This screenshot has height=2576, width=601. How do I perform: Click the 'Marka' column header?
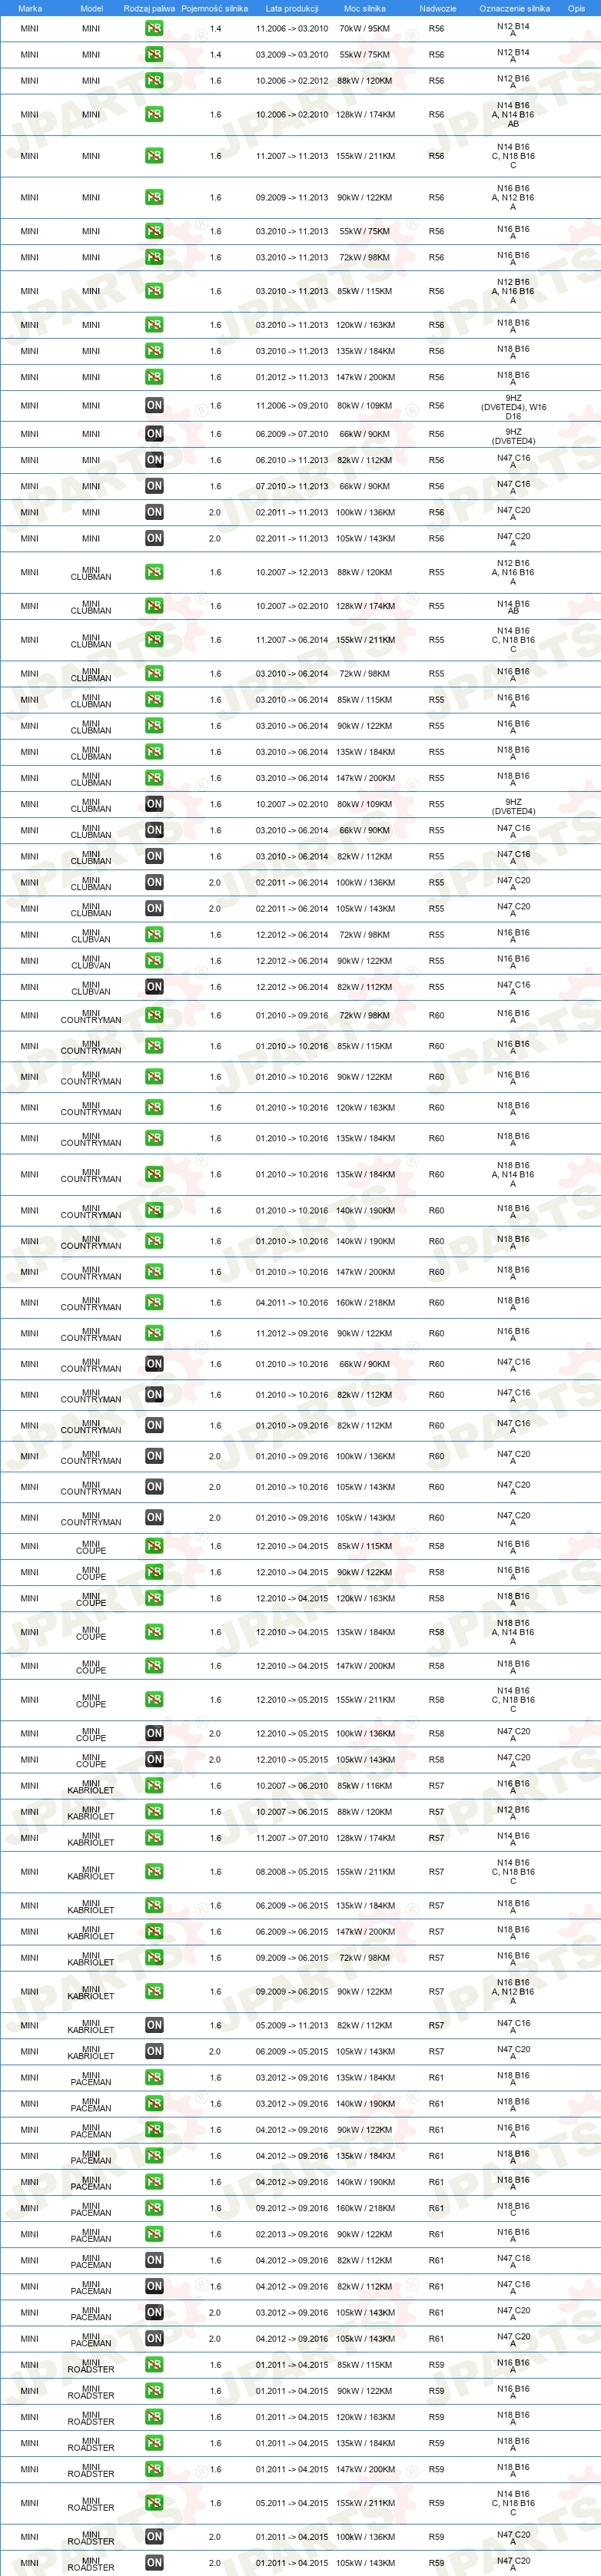pyautogui.click(x=30, y=8)
